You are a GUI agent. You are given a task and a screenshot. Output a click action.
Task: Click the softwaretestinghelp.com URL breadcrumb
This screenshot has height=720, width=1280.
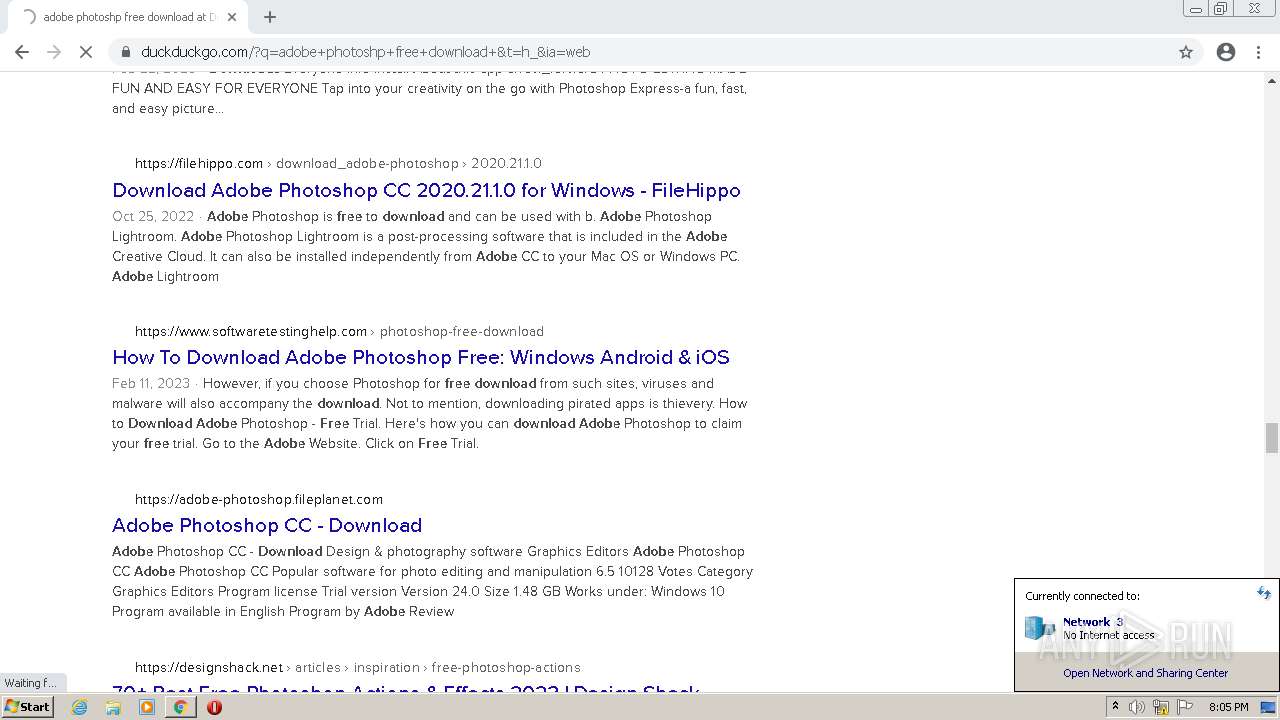pyautogui.click(x=251, y=331)
